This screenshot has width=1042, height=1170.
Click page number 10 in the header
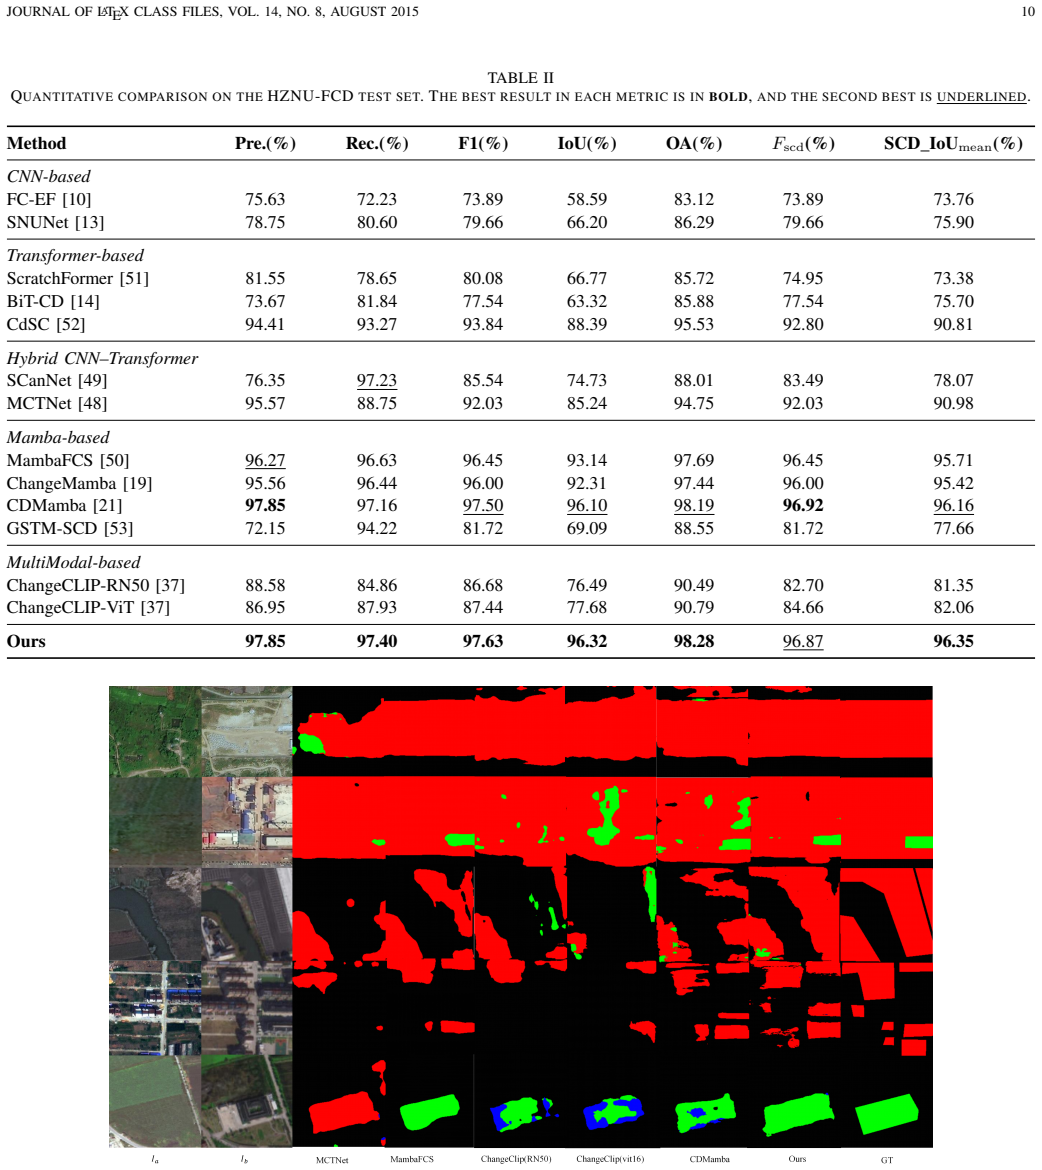coord(1028,12)
